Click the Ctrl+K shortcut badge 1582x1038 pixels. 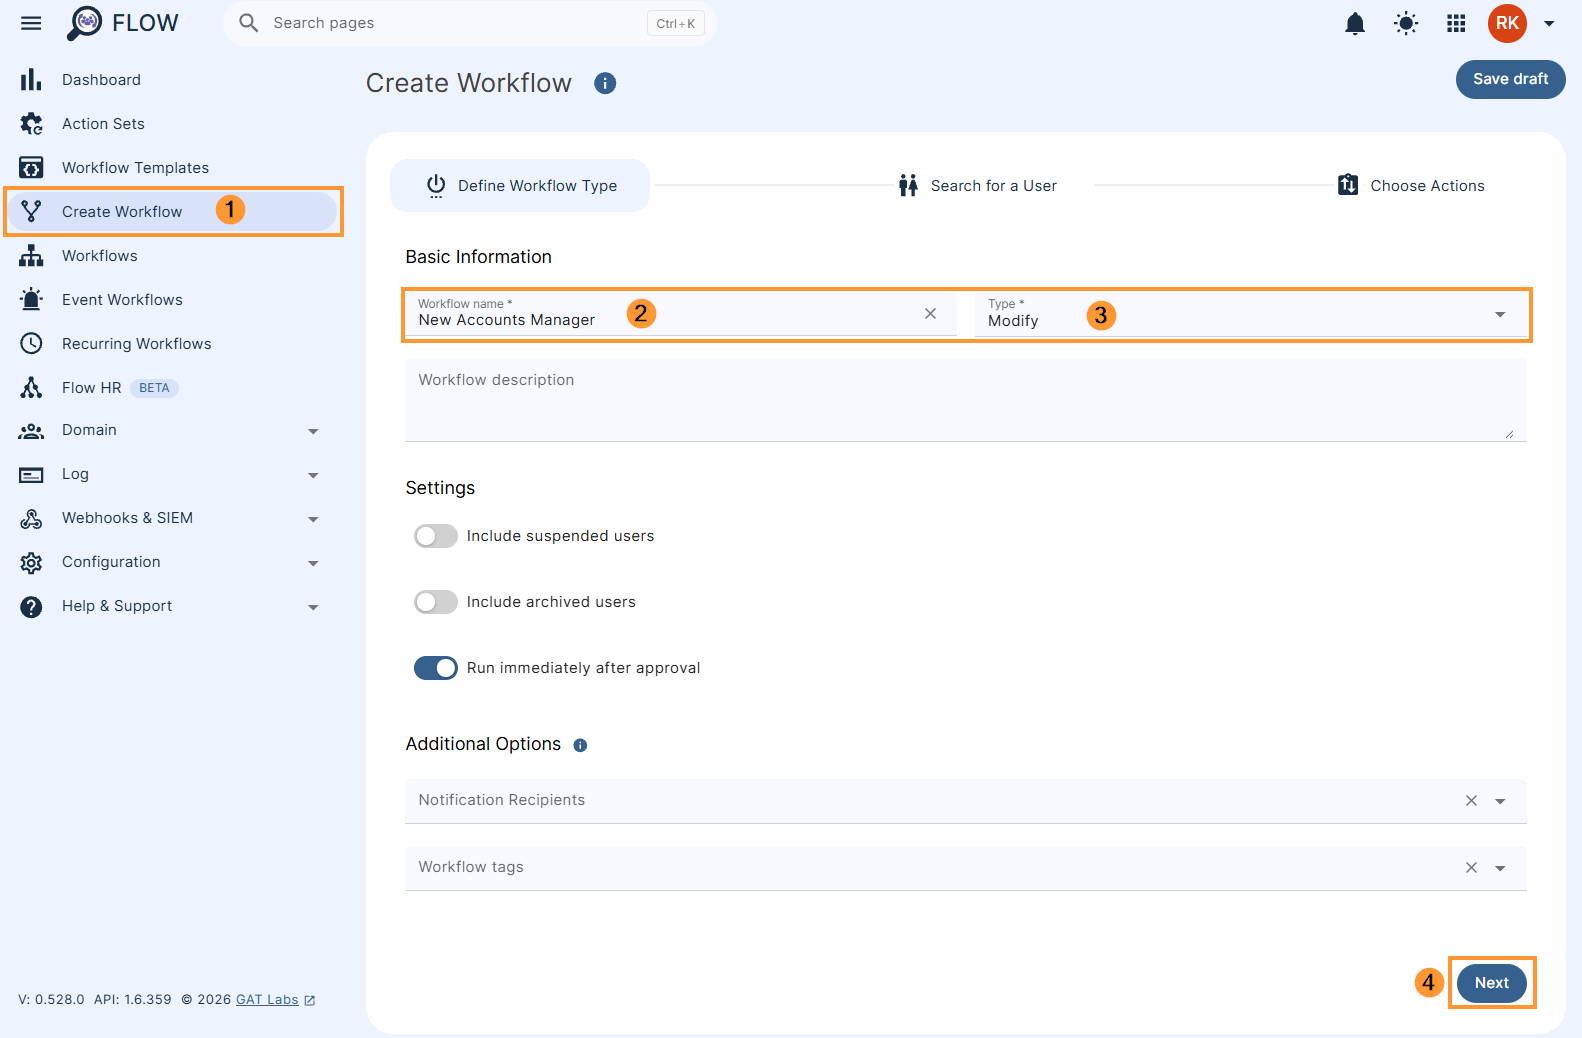coord(676,24)
